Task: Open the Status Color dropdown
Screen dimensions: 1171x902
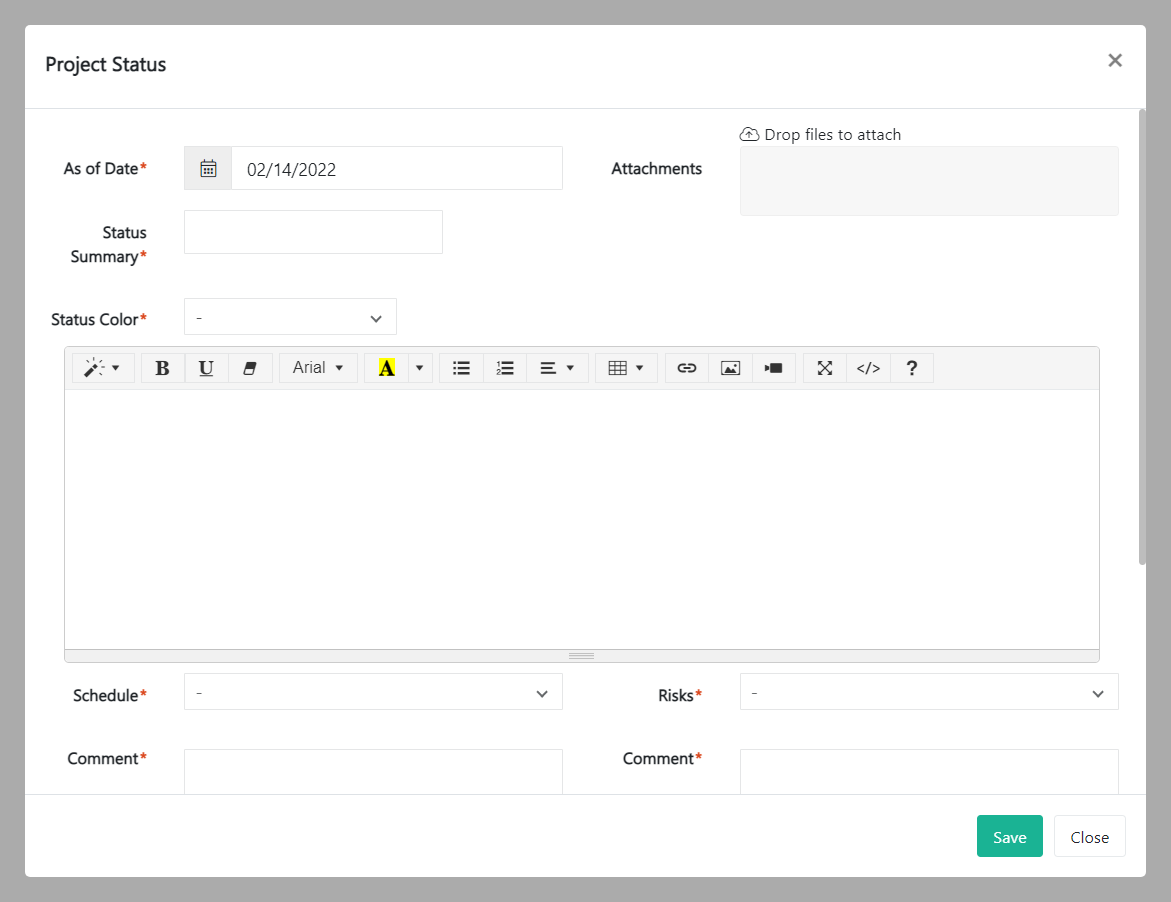Action: [x=289, y=317]
